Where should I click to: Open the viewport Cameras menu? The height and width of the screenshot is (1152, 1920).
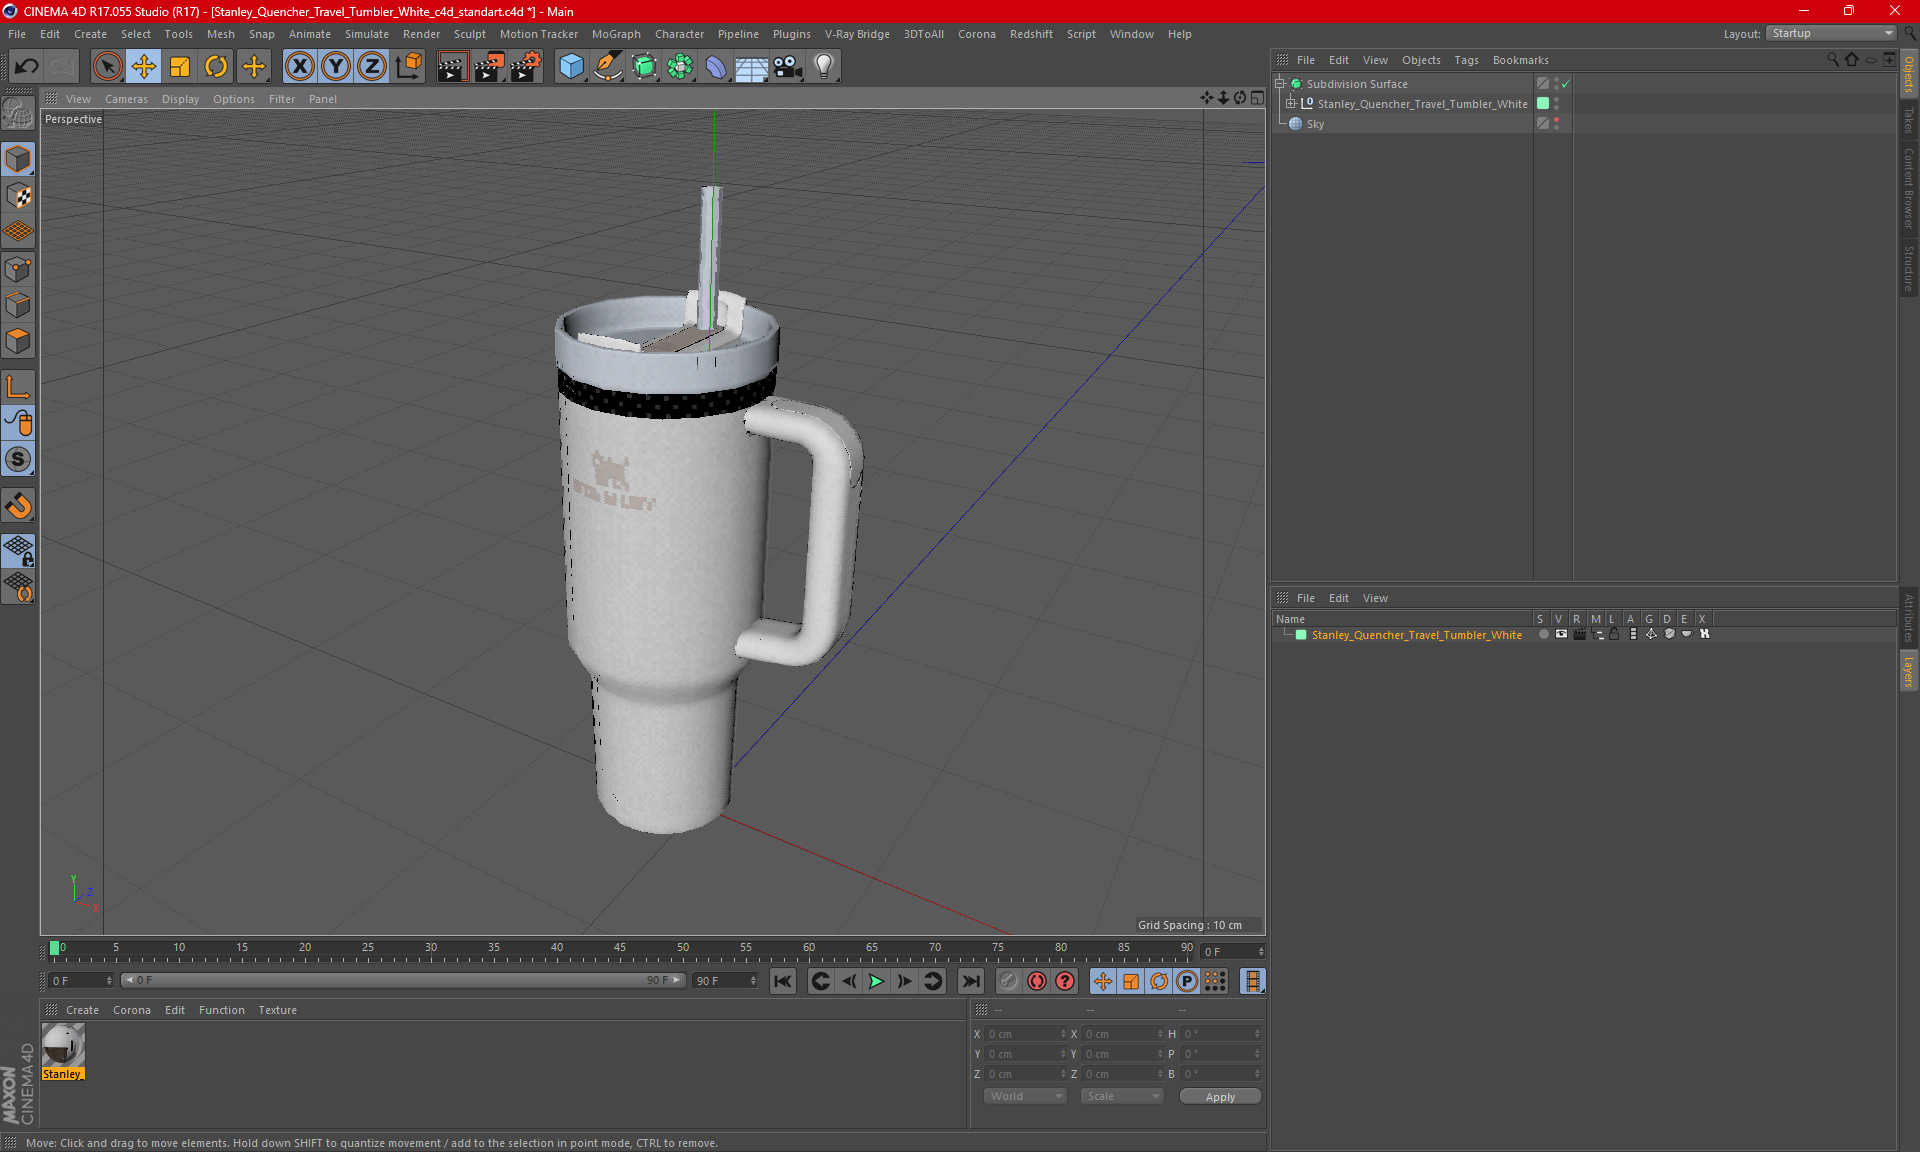tap(126, 99)
